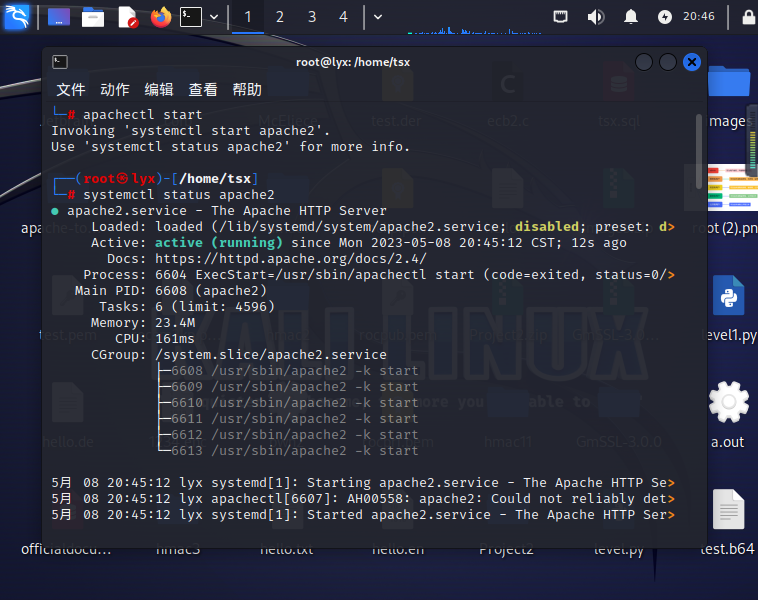Select the level1.py Python file icon
The width and height of the screenshot is (758, 600).
(x=729, y=296)
